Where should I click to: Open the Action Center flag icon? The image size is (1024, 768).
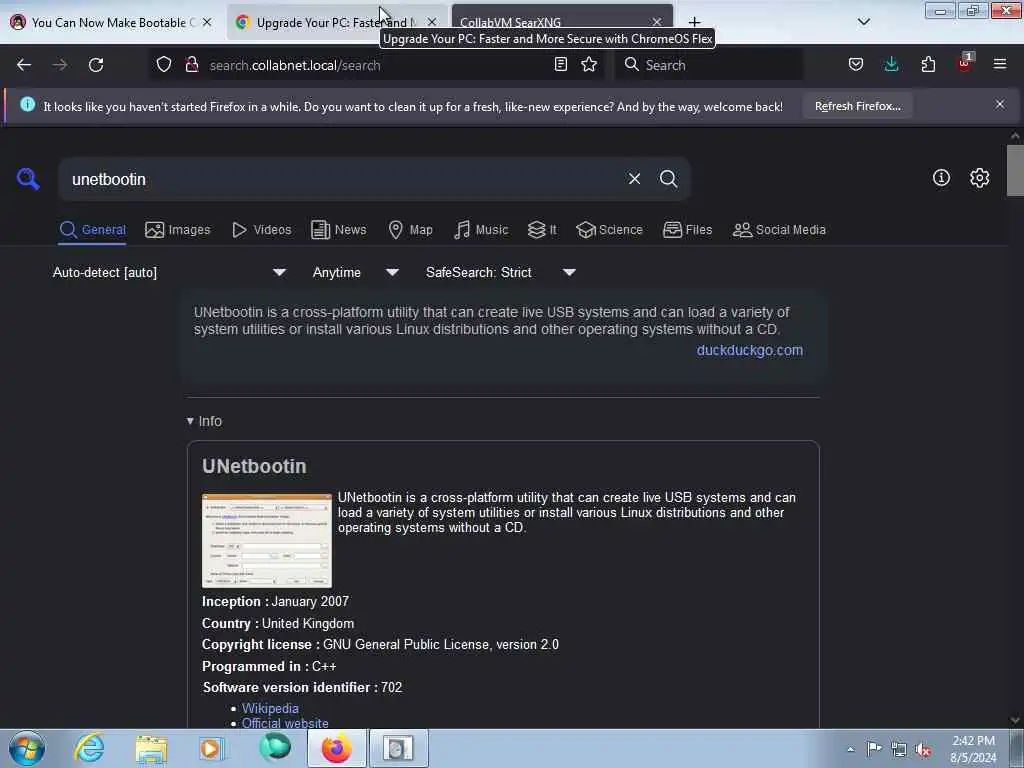point(874,749)
